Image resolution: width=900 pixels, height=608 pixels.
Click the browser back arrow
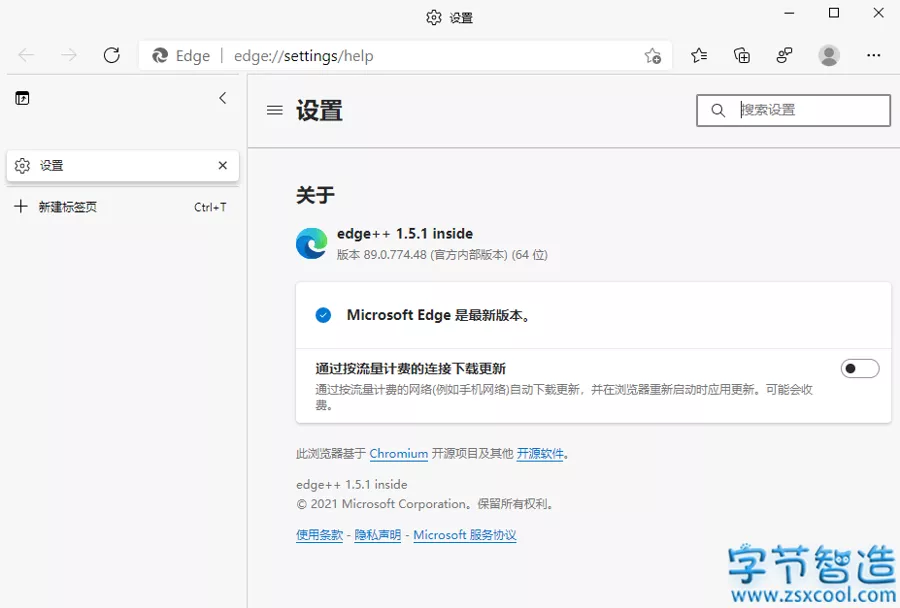point(26,55)
